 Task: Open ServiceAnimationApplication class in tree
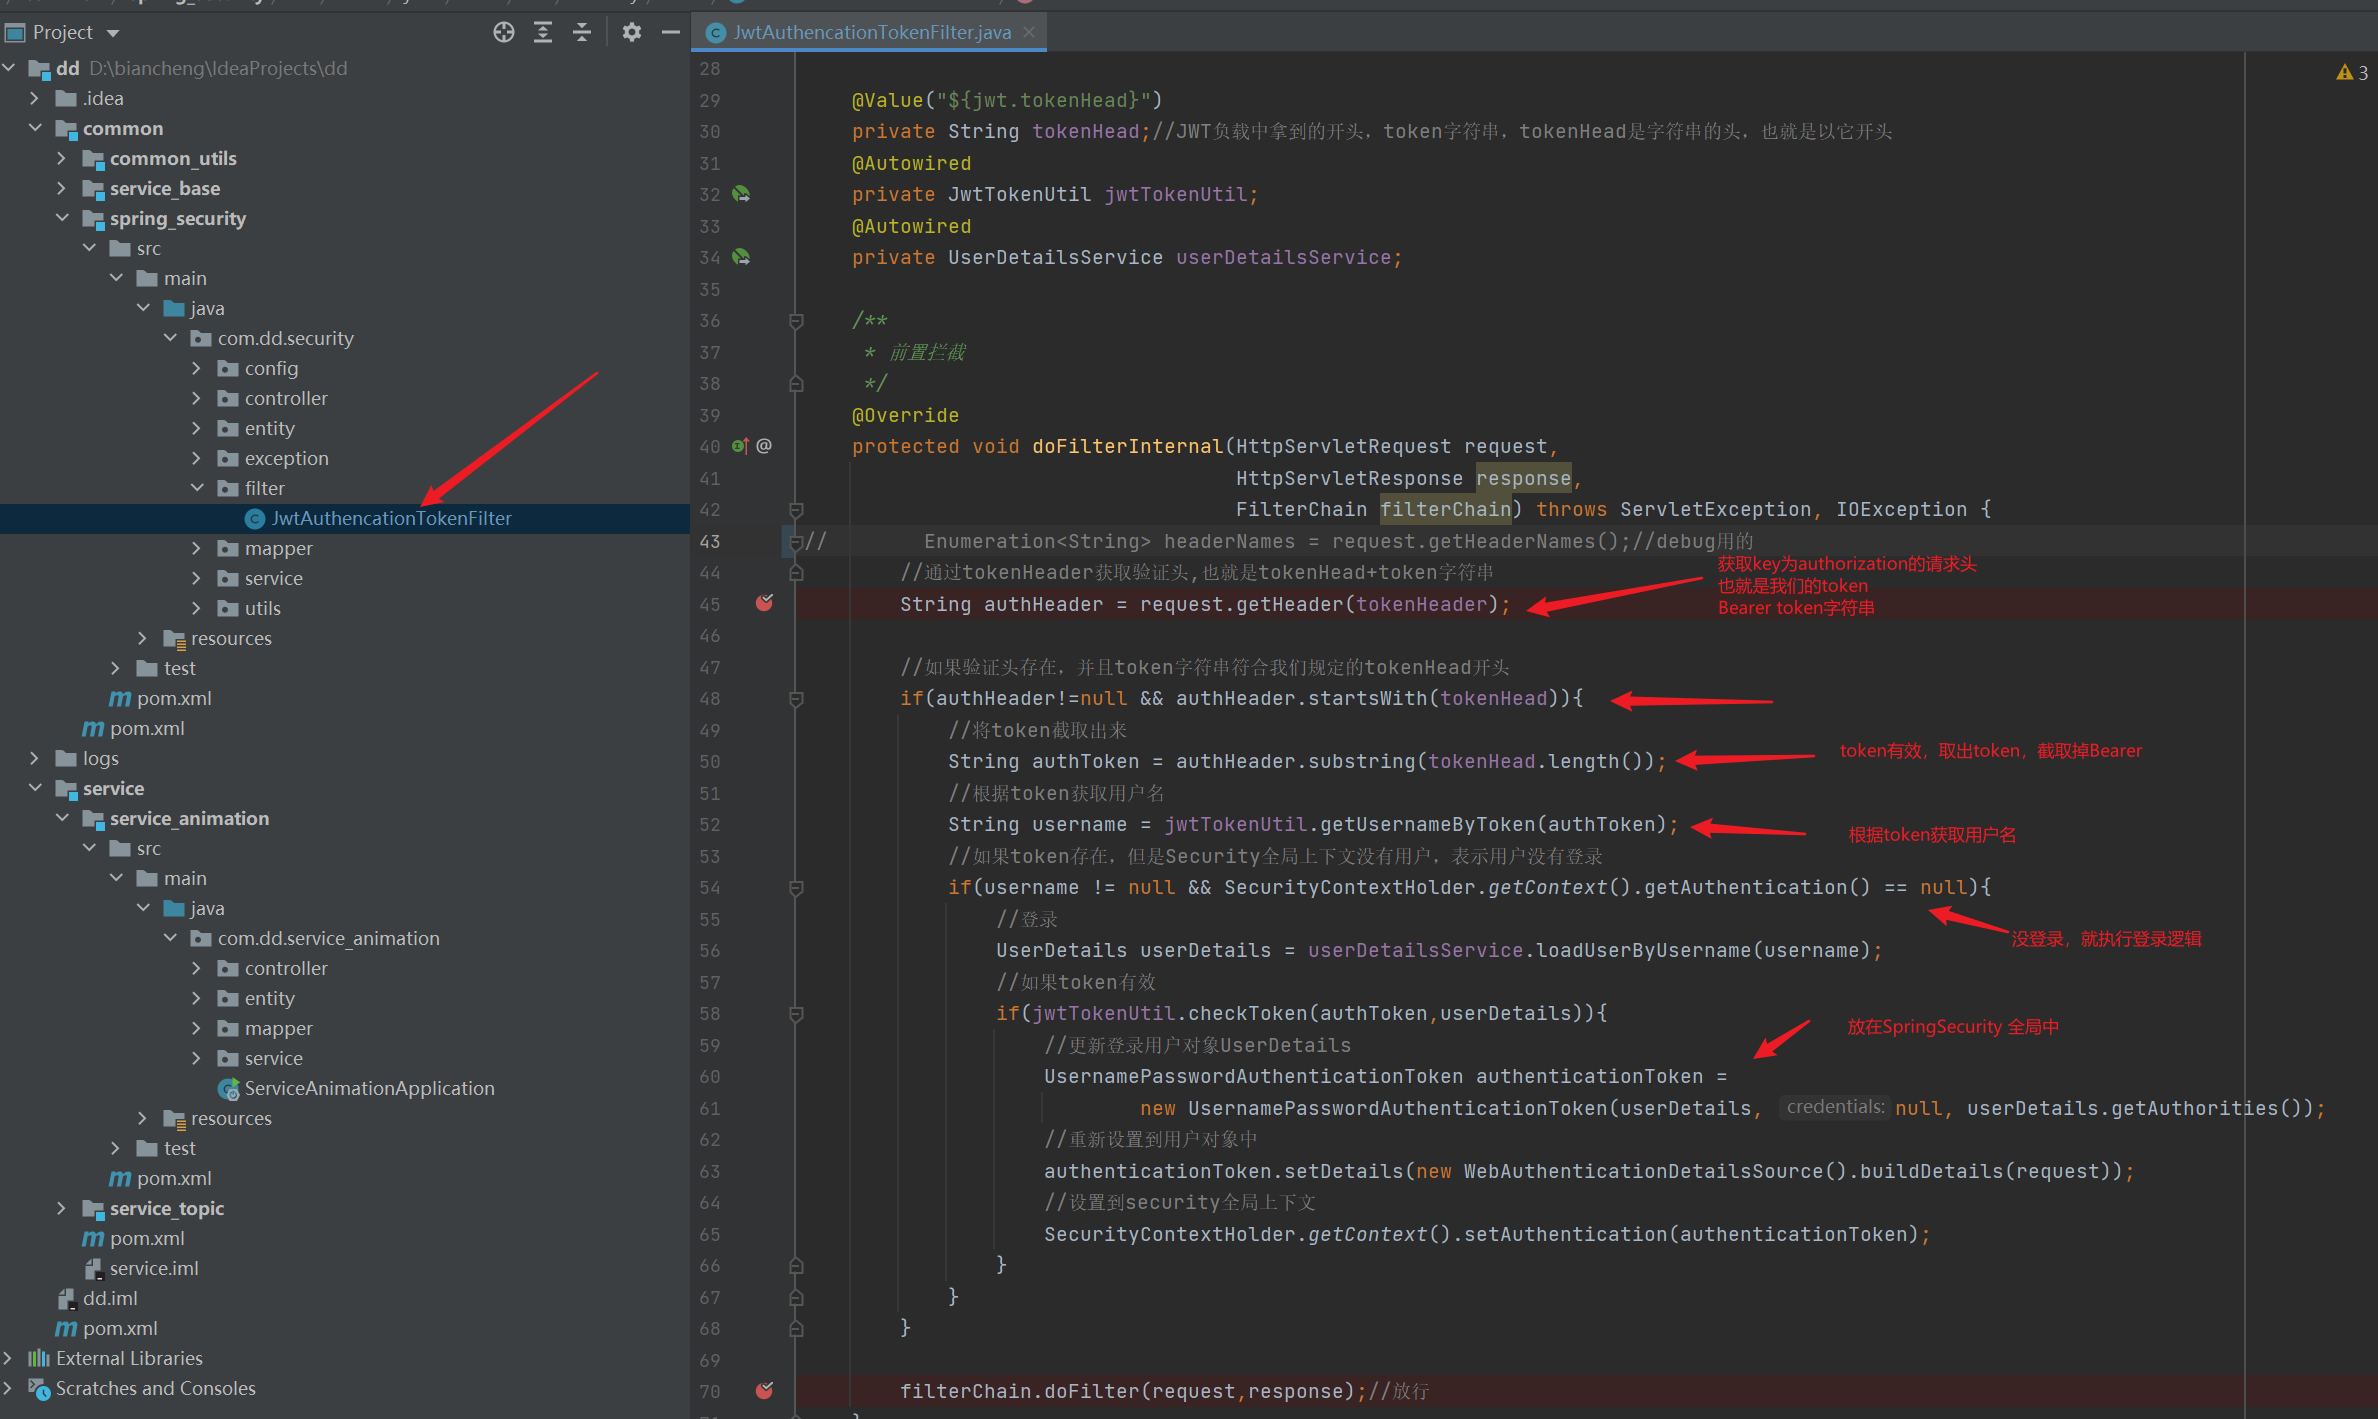[369, 1088]
